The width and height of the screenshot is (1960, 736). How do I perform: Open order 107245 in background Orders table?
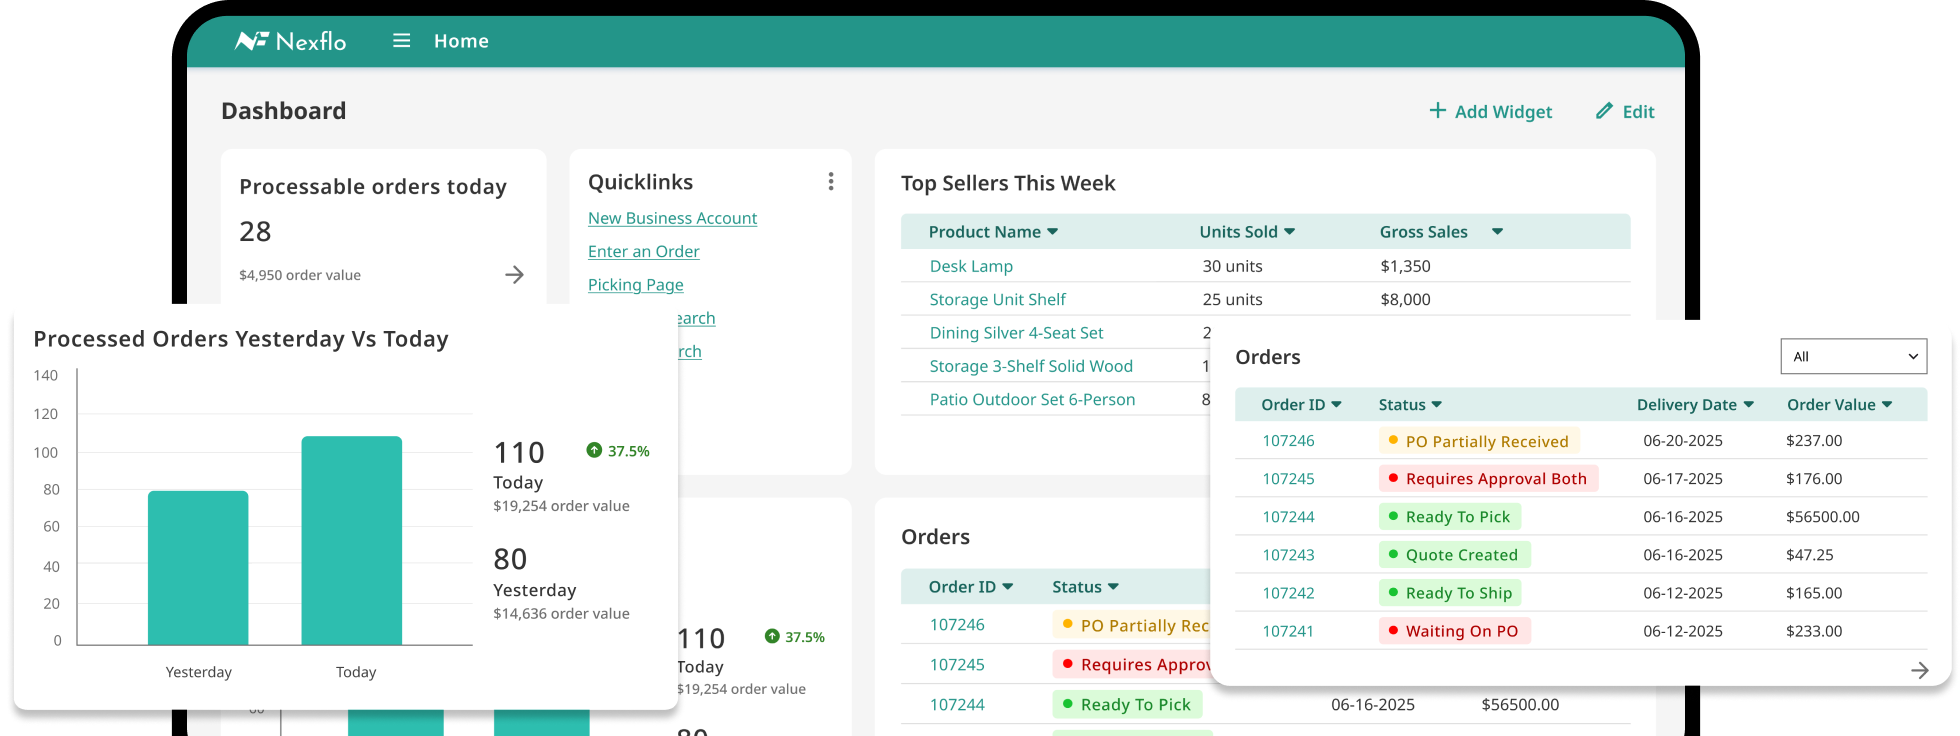[957, 665]
